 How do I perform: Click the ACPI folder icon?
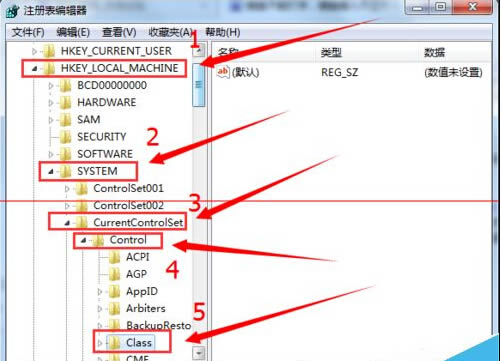pos(114,257)
